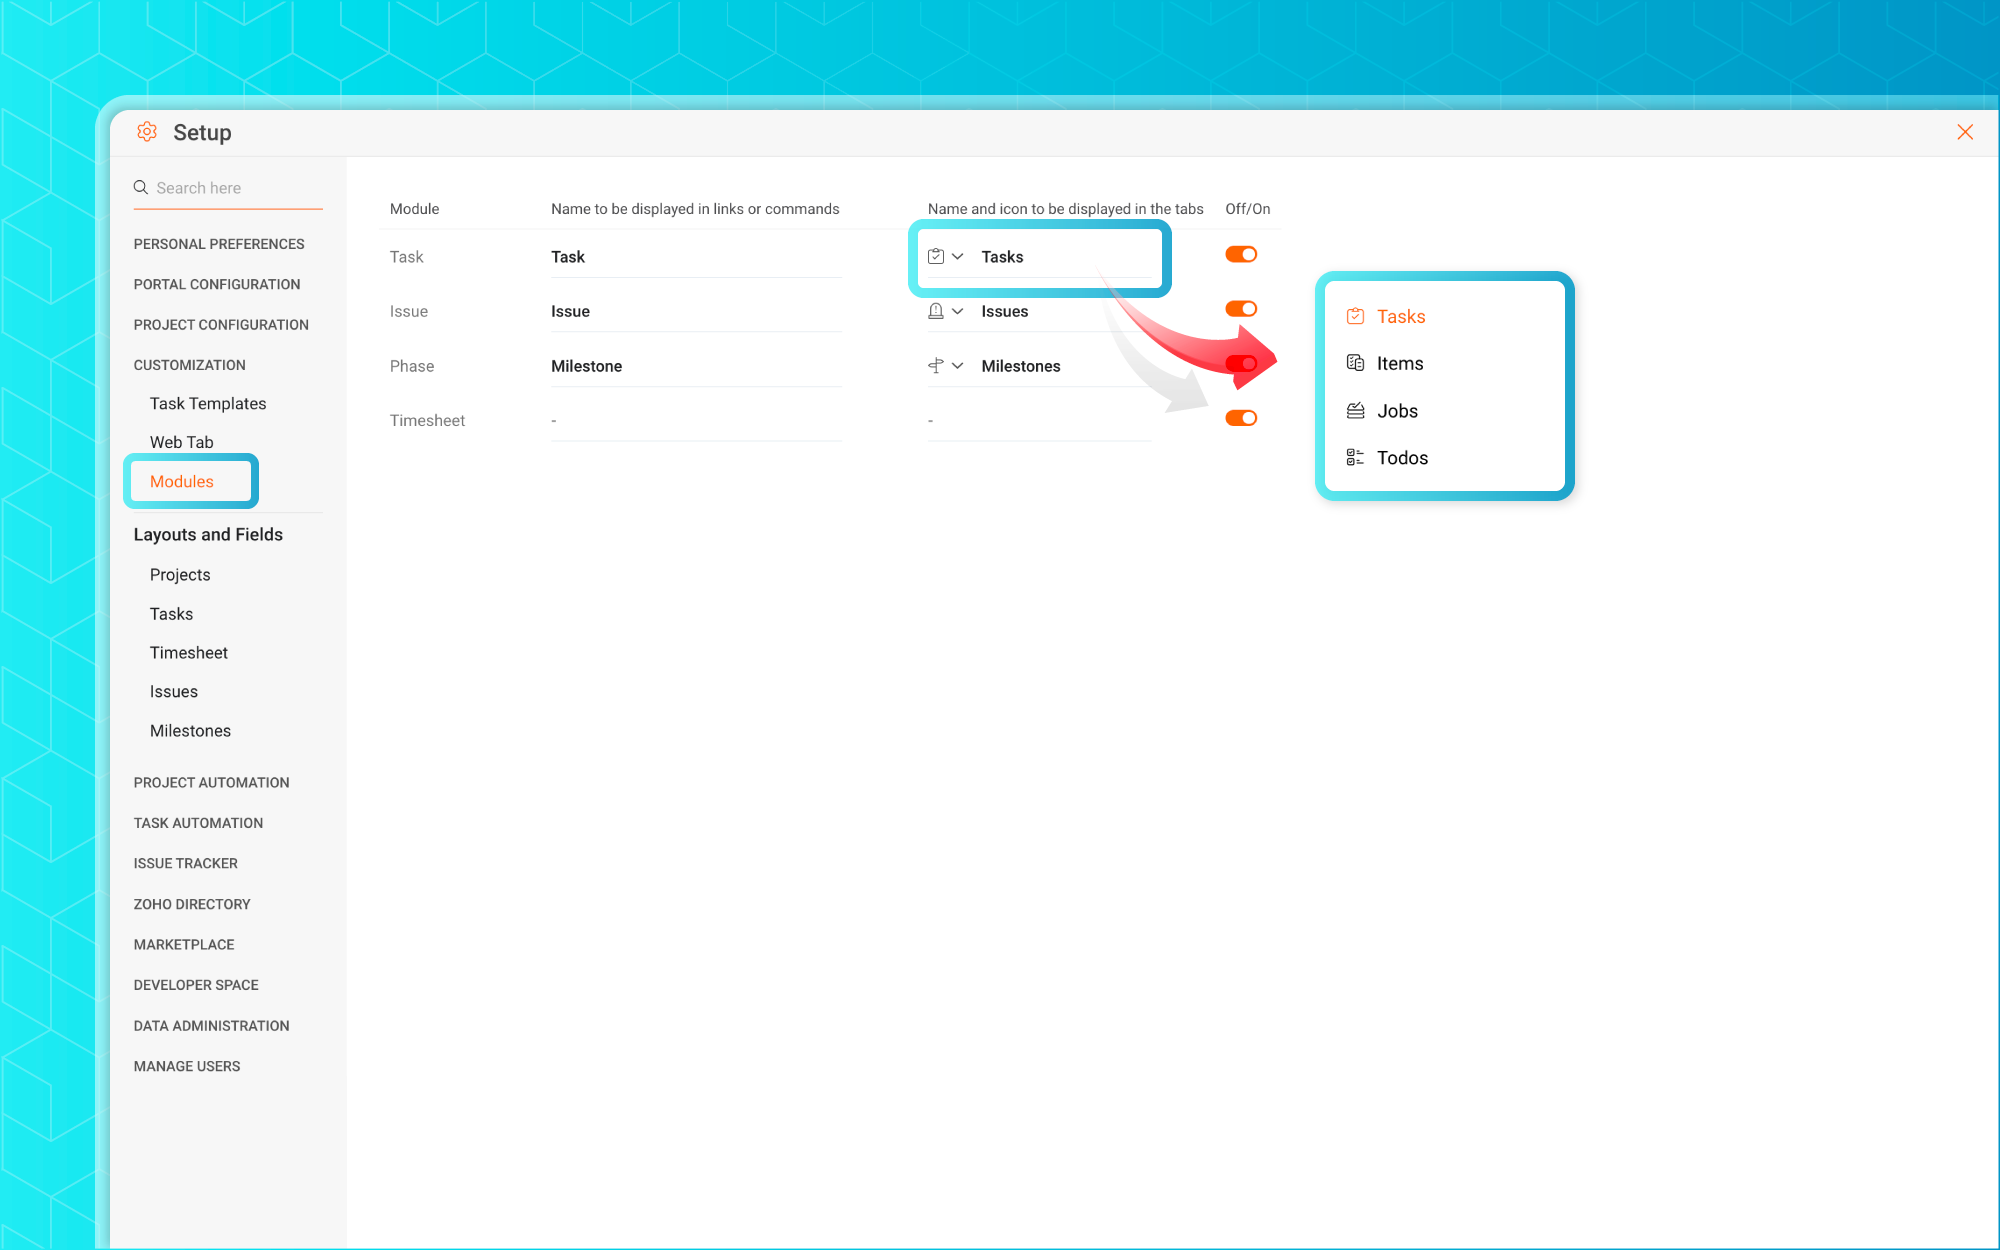Screen dimensions: 2000x1250
Task: Click the Jobs icon in the popup list
Action: pyautogui.click(x=1356, y=411)
